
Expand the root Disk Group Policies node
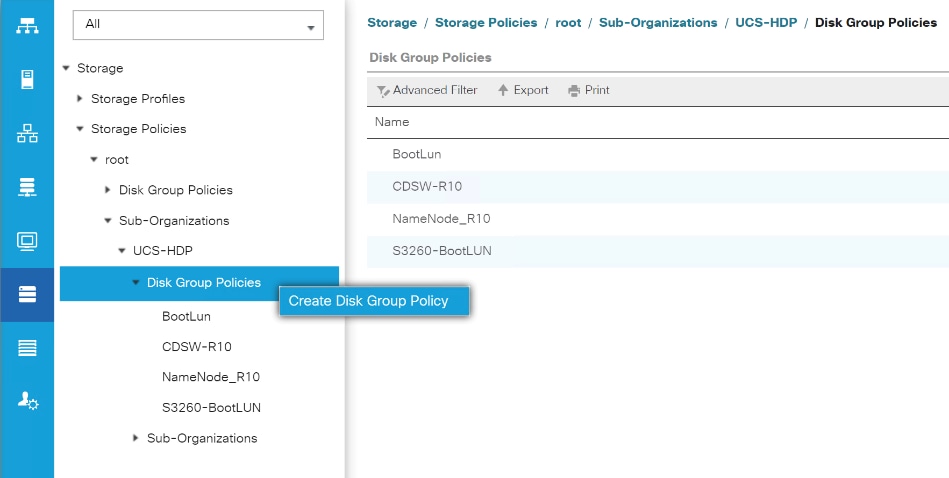pos(109,190)
